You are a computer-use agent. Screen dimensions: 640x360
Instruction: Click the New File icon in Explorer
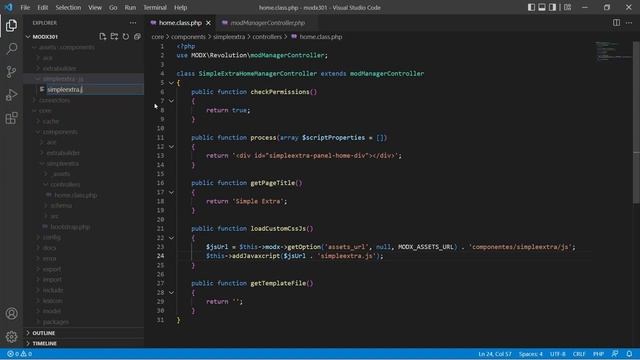(103, 37)
